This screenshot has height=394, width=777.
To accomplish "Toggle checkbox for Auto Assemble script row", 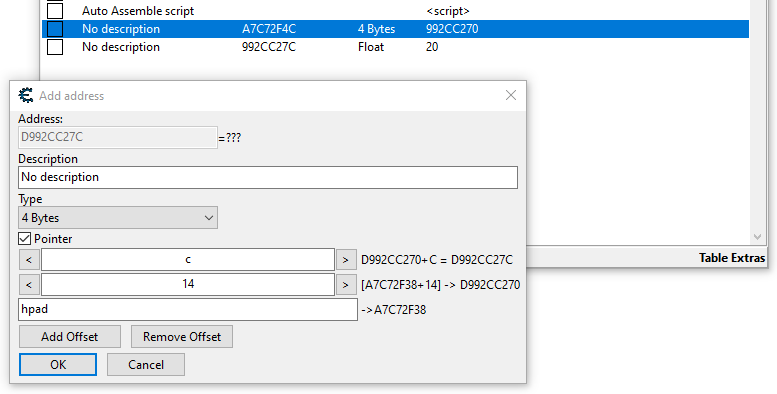I will 55,10.
